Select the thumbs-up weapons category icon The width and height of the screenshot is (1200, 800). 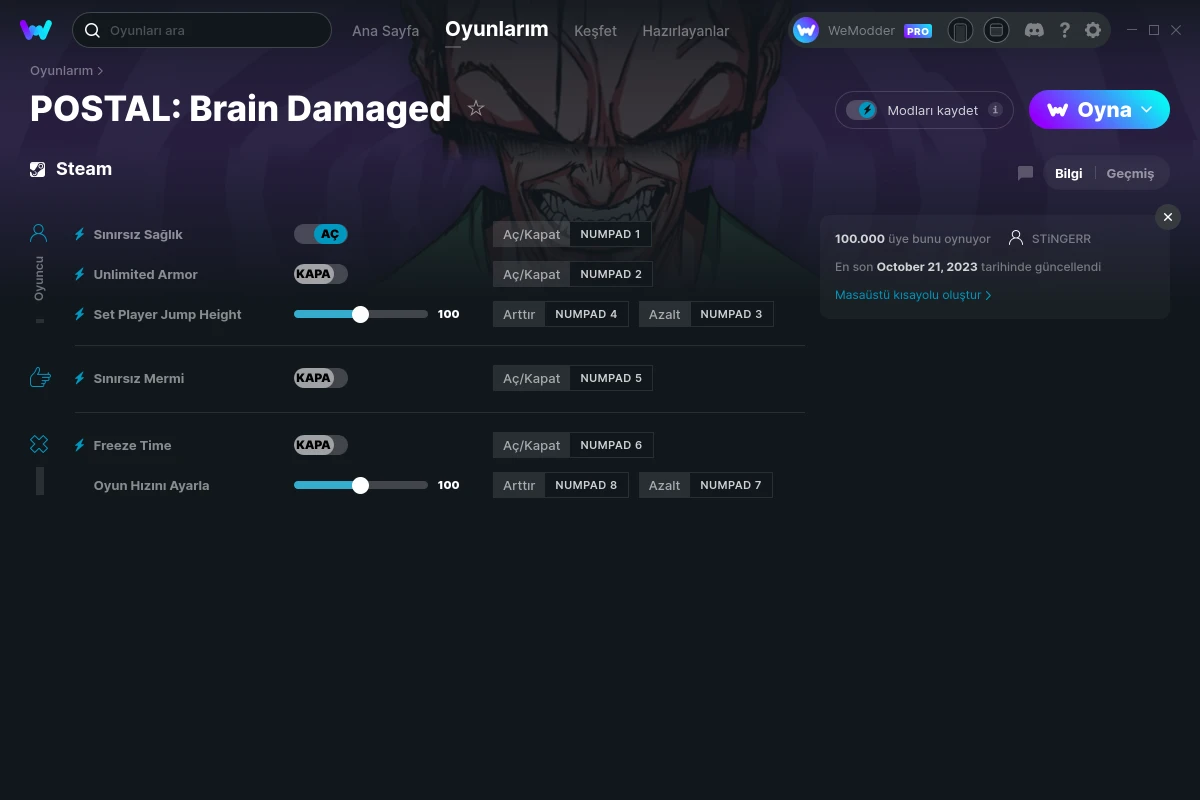point(40,377)
